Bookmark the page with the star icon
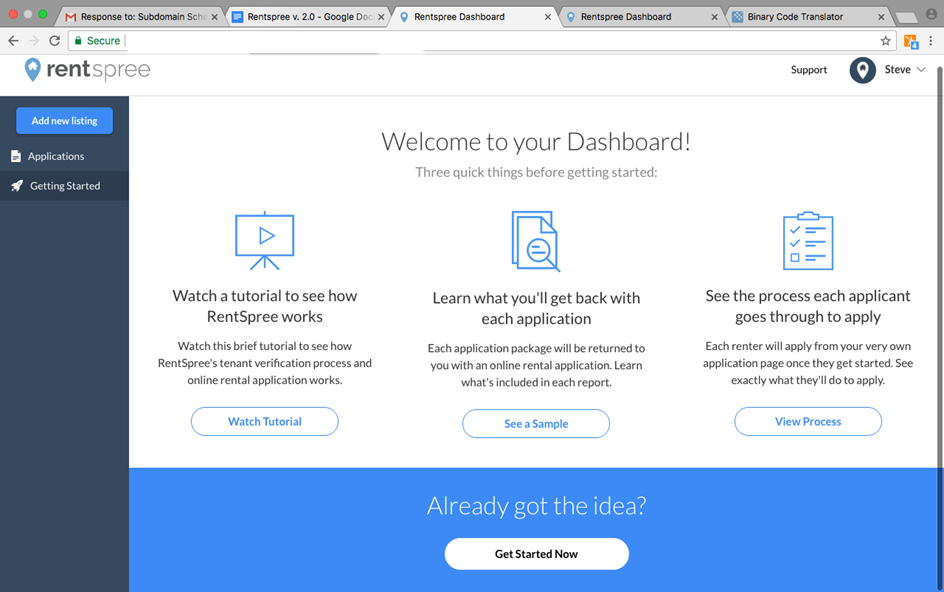The height and width of the screenshot is (592, 944). point(885,41)
